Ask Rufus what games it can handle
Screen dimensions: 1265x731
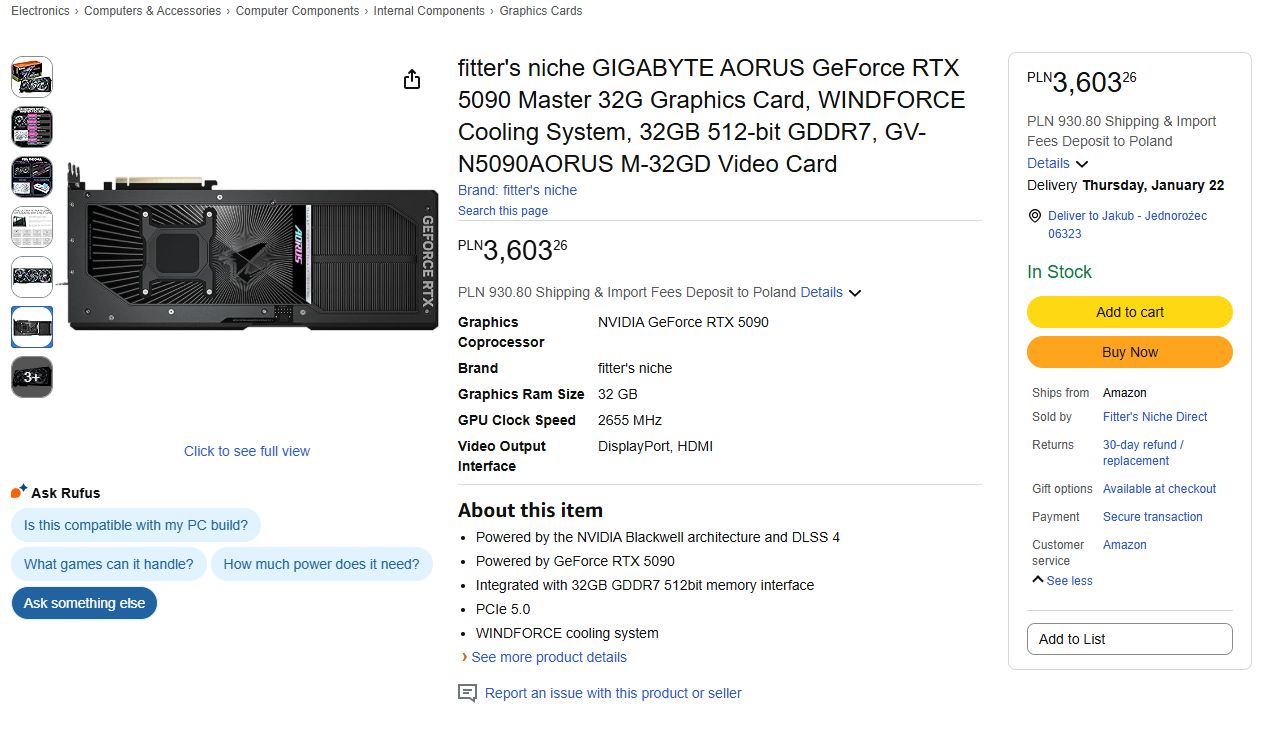(x=108, y=564)
